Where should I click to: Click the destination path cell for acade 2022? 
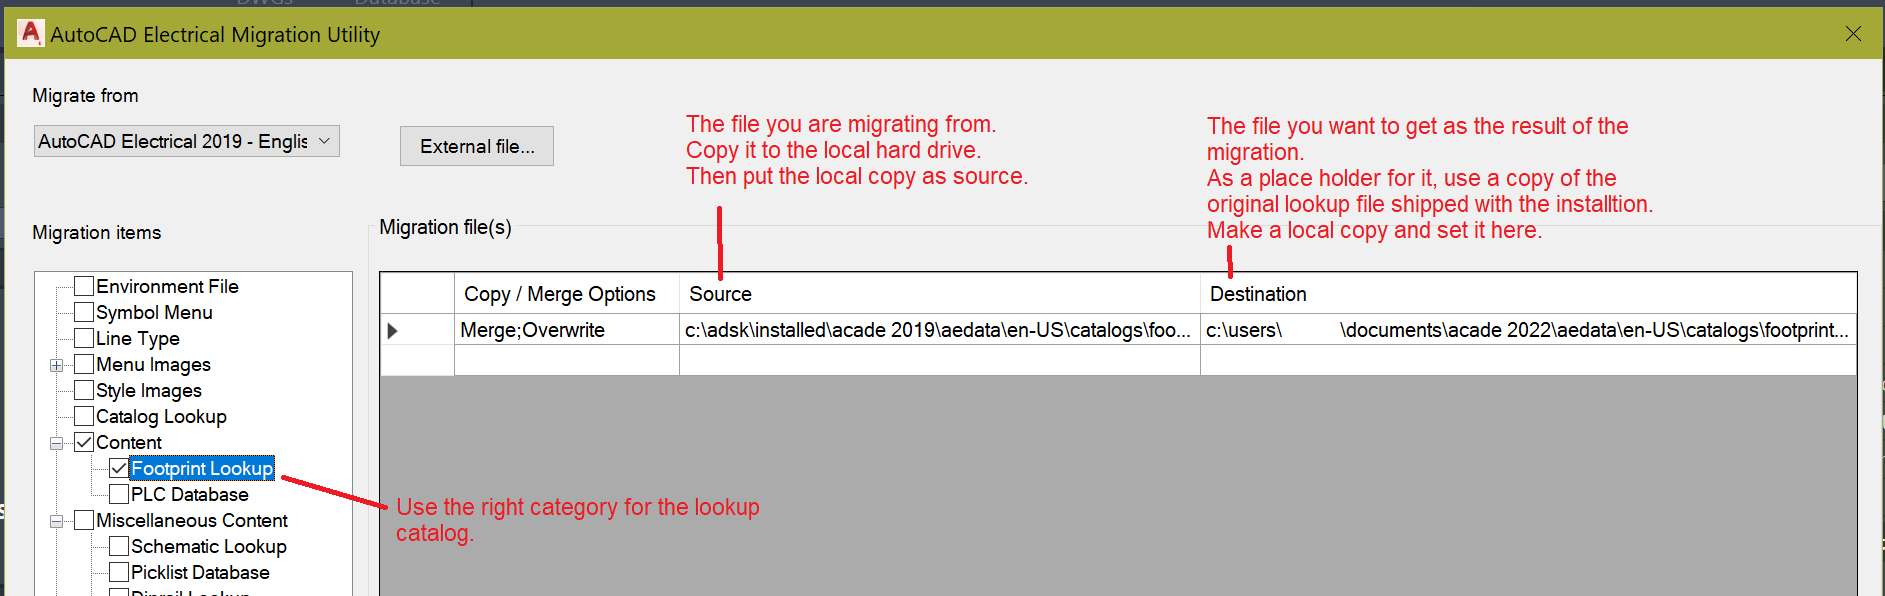(x=1528, y=330)
